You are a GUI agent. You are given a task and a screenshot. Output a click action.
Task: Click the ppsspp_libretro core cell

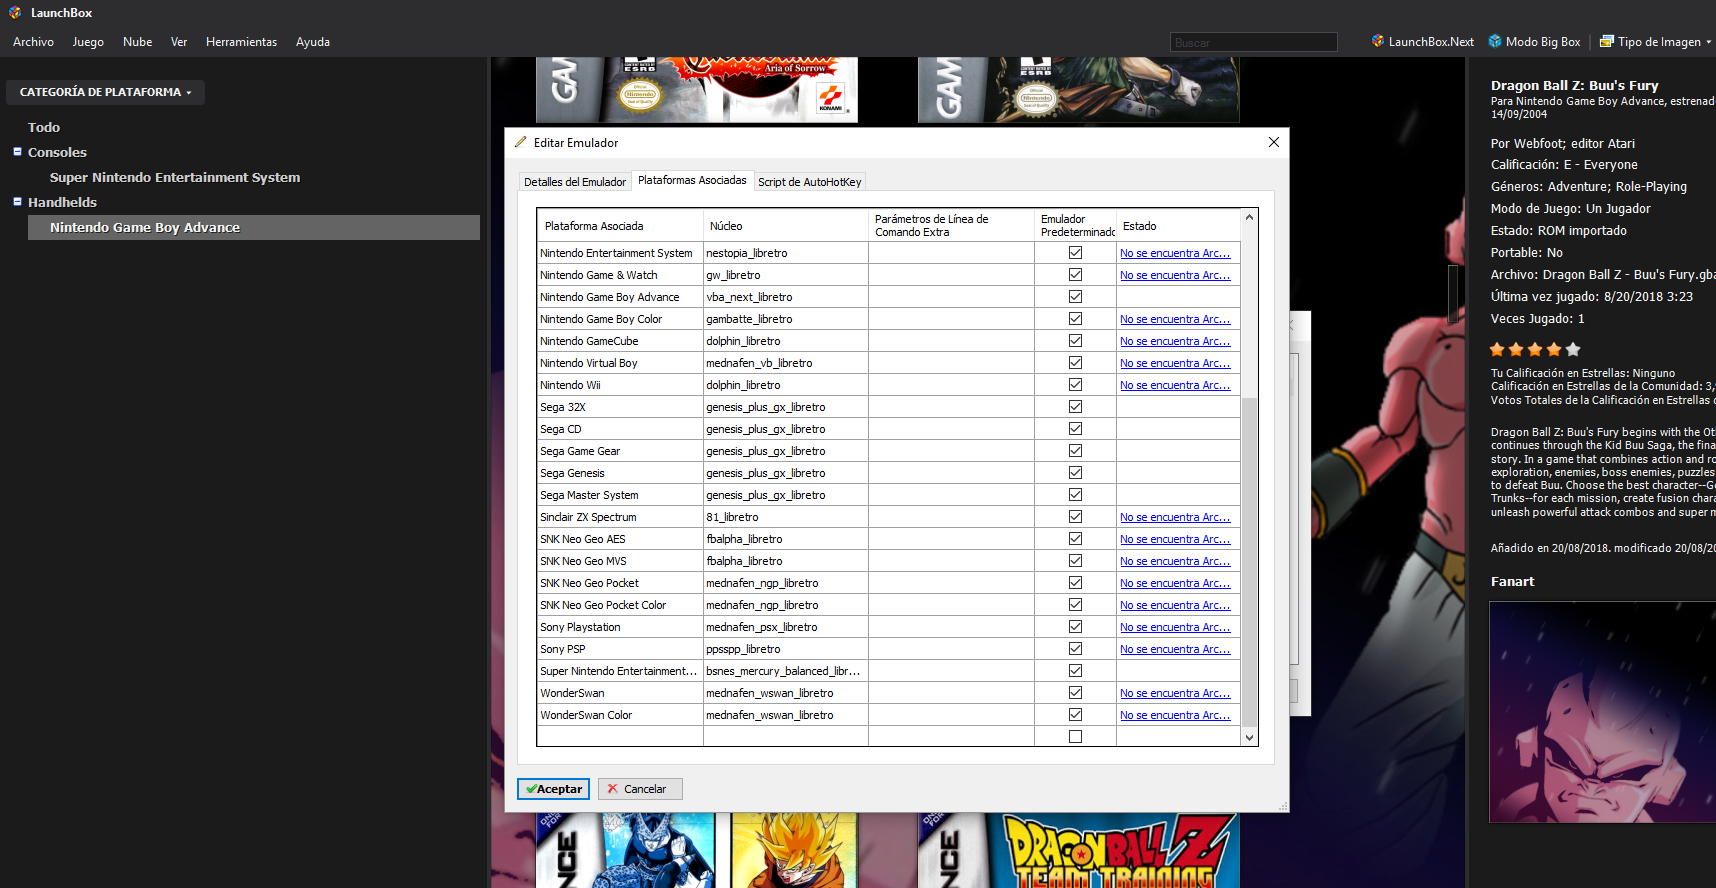pos(786,649)
